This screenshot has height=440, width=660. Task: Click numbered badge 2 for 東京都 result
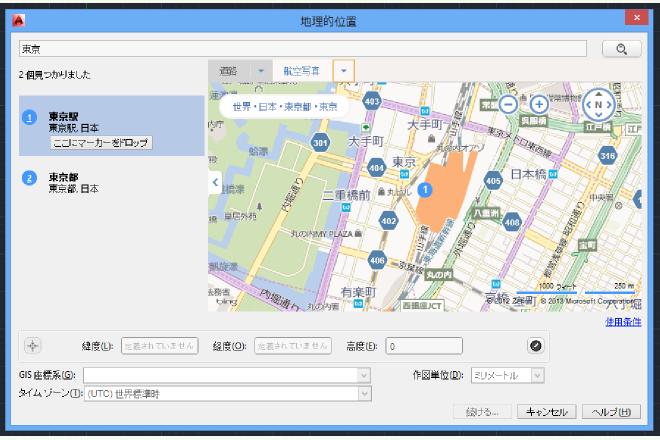tap(29, 178)
